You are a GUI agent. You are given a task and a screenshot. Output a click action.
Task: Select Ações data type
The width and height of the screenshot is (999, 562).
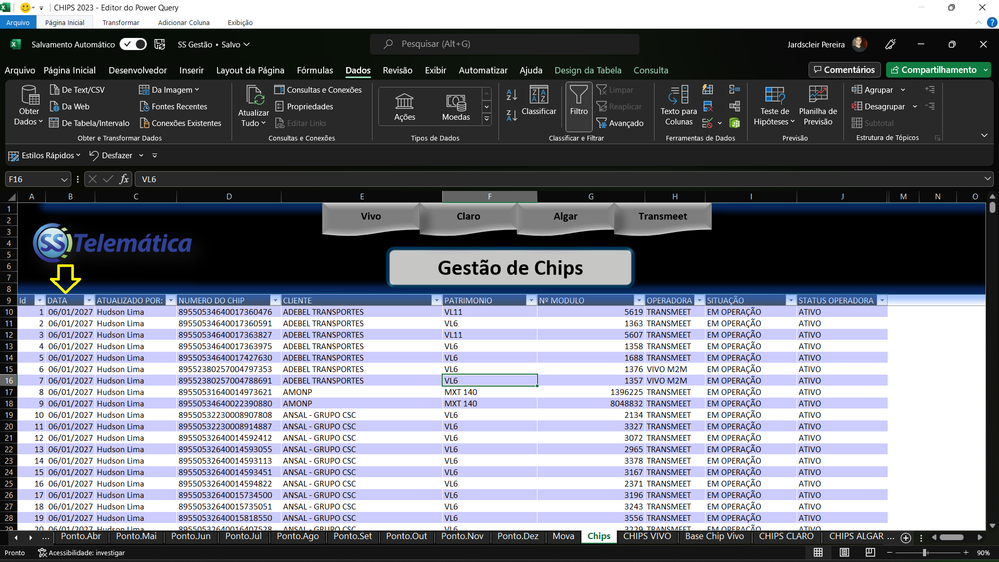pos(404,106)
